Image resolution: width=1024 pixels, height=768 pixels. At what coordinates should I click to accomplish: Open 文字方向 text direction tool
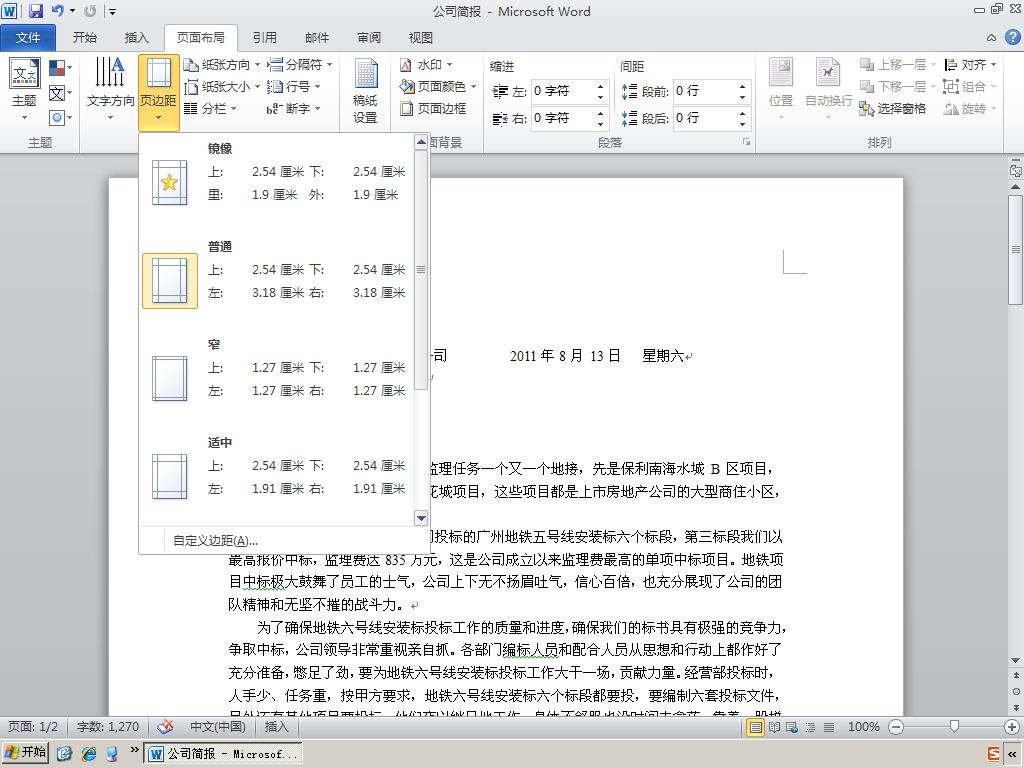click(110, 89)
